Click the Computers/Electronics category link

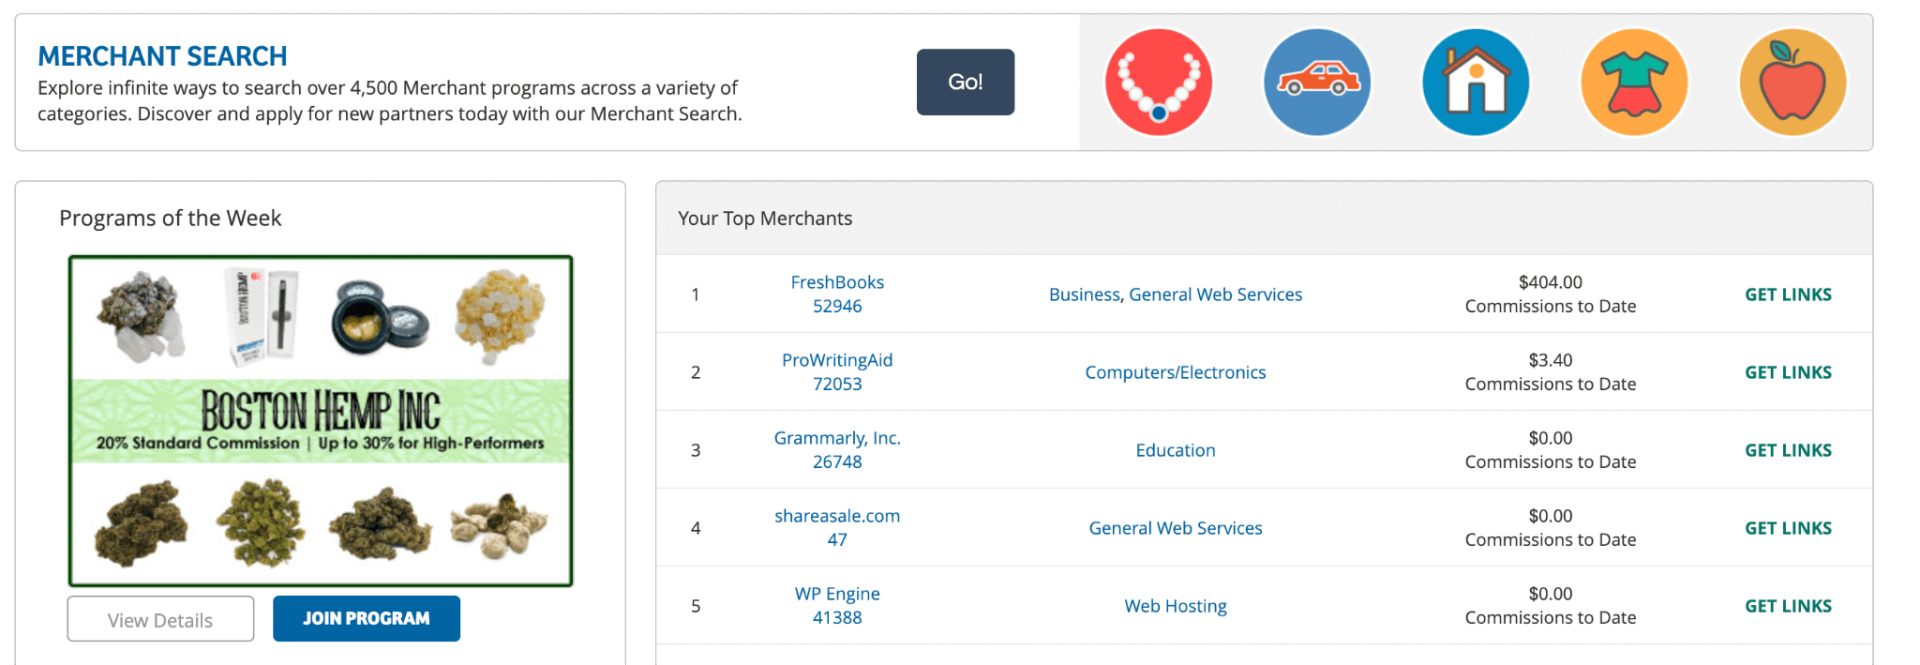coord(1175,373)
